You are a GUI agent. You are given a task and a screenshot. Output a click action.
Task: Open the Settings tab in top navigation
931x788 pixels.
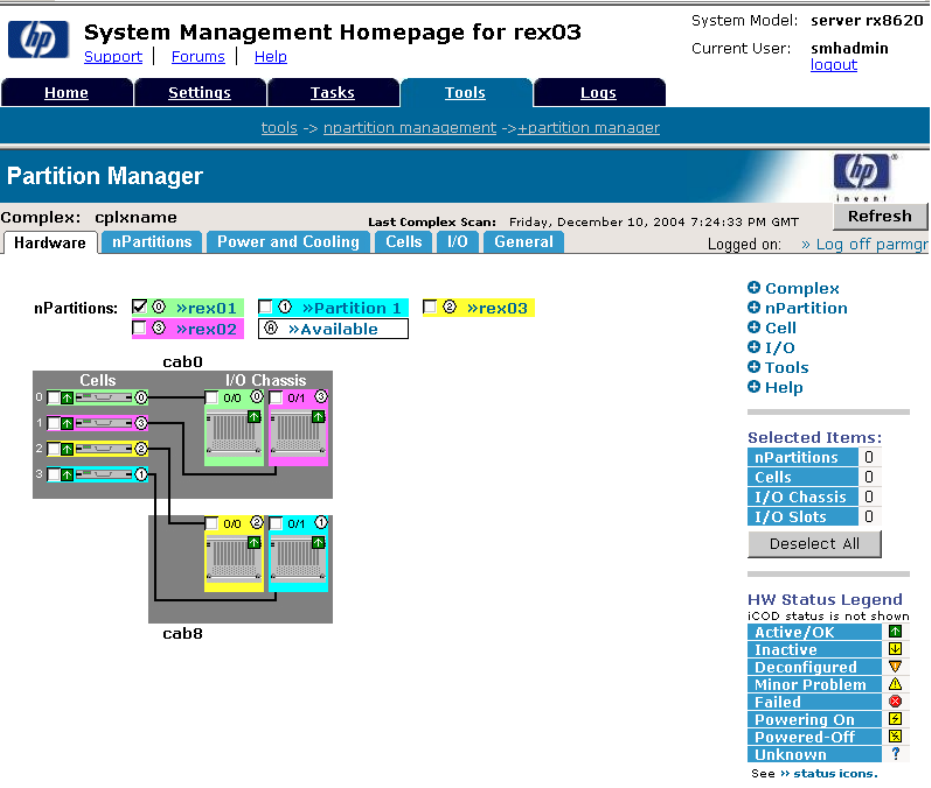pos(199,93)
